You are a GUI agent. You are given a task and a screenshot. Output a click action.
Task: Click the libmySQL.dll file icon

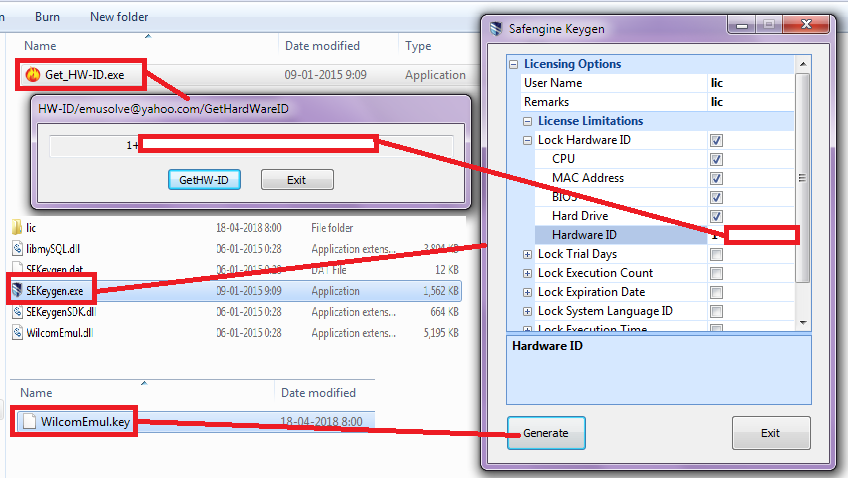click(x=18, y=249)
